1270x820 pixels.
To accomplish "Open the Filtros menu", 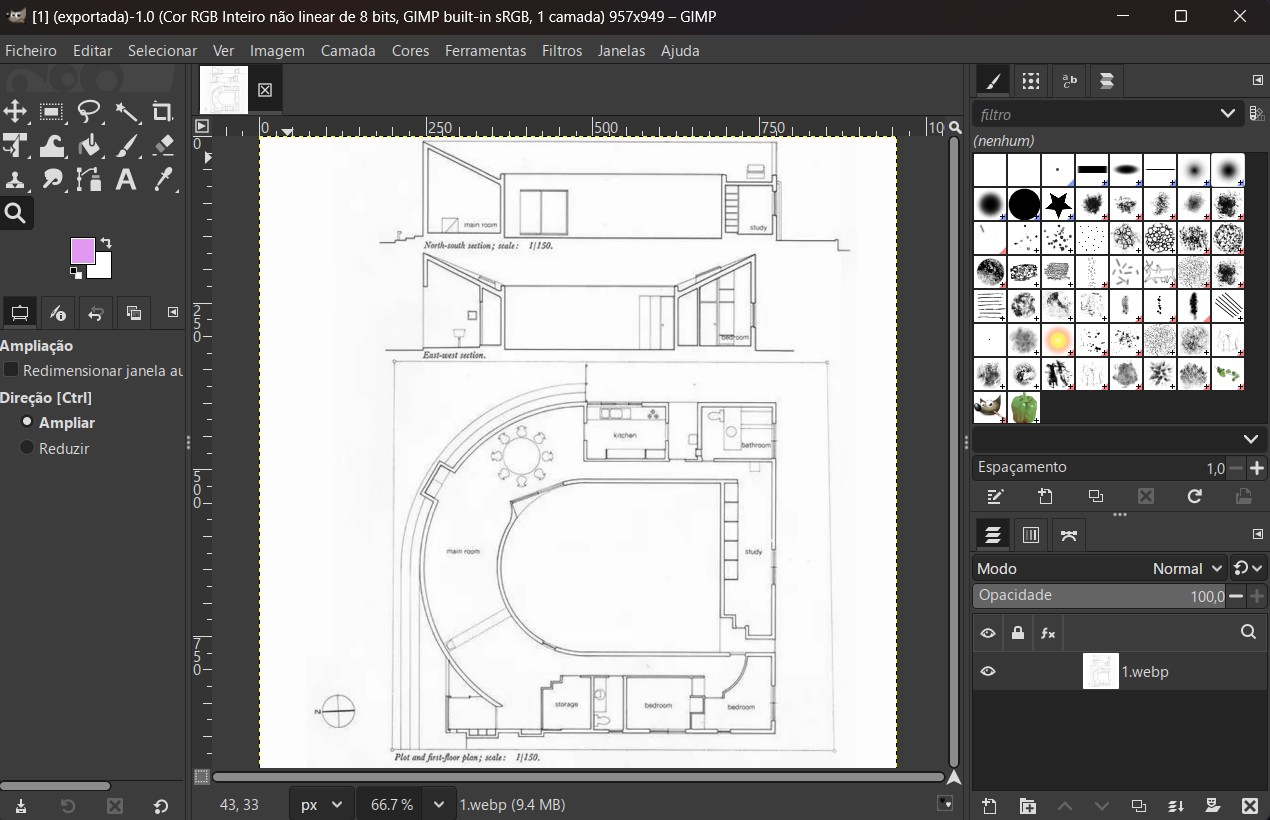I will [x=561, y=50].
